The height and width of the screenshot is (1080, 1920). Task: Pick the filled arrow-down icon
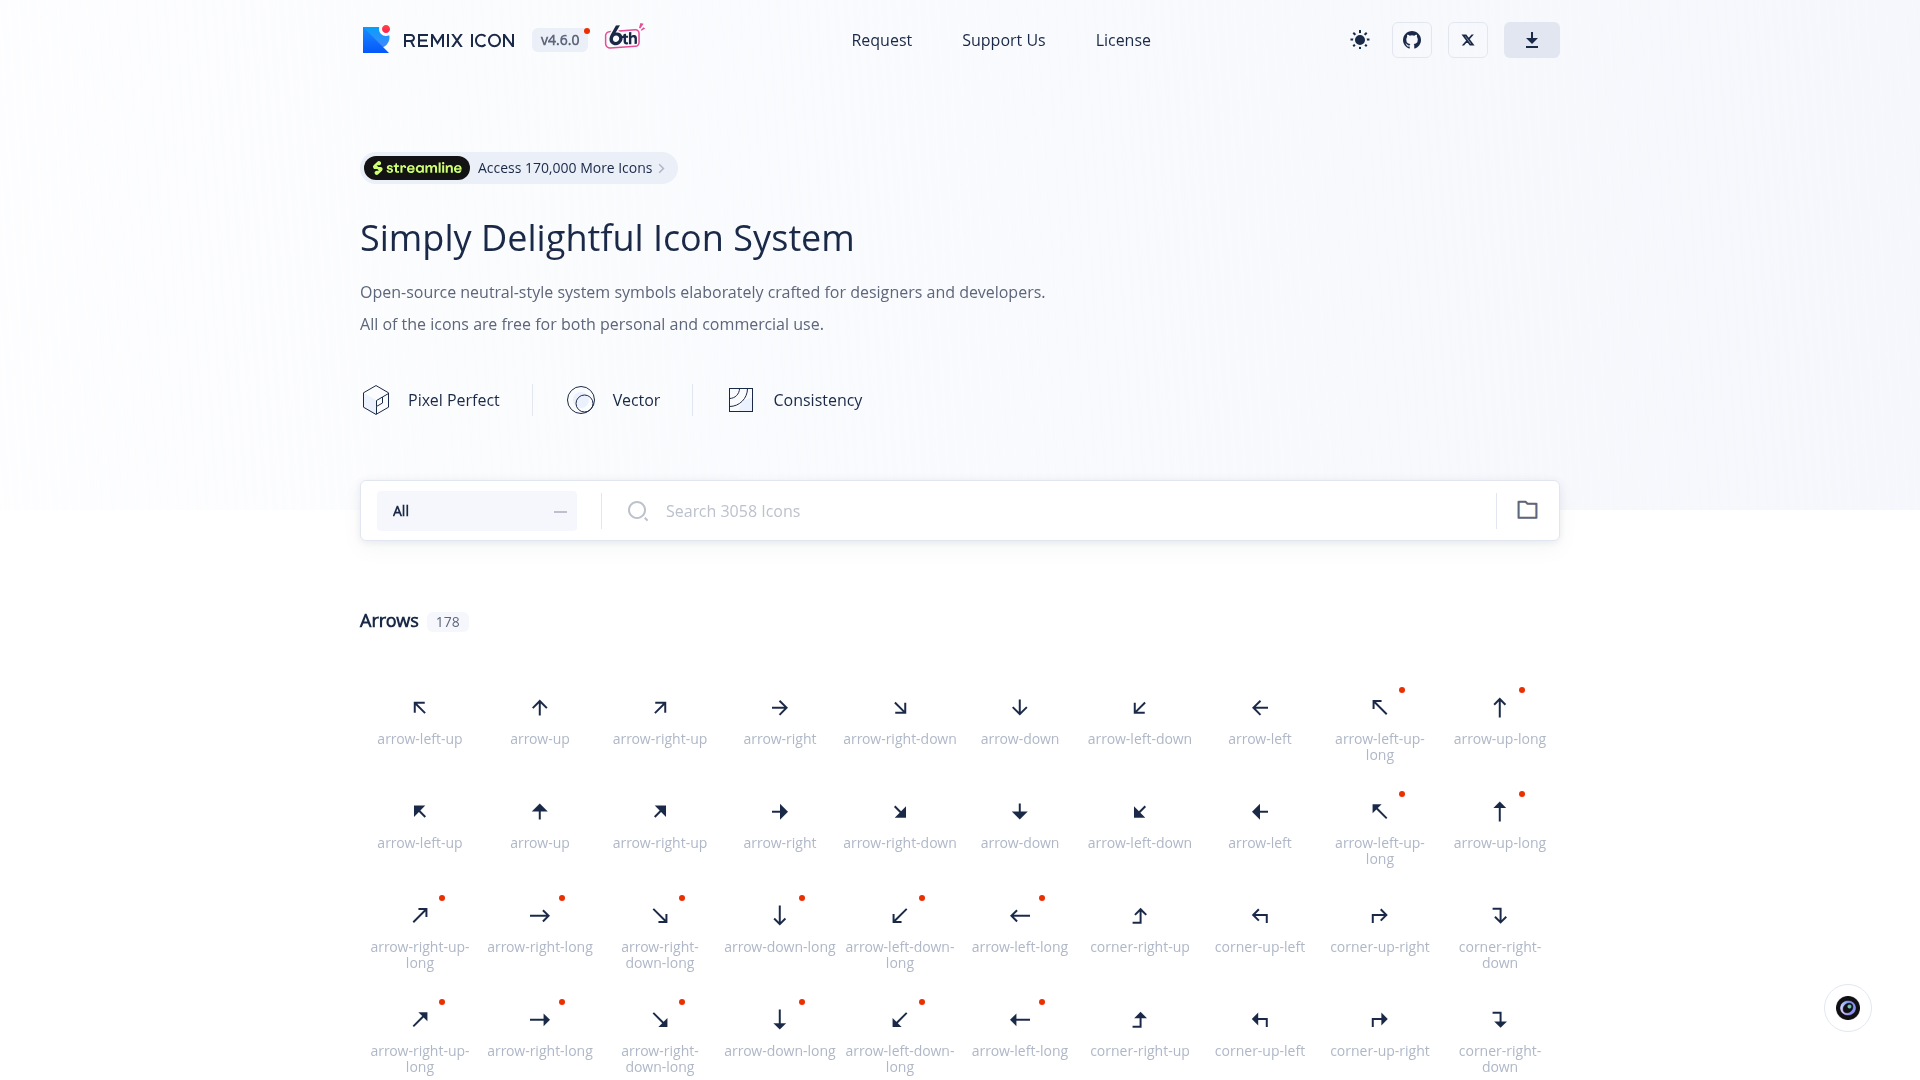(1020, 812)
